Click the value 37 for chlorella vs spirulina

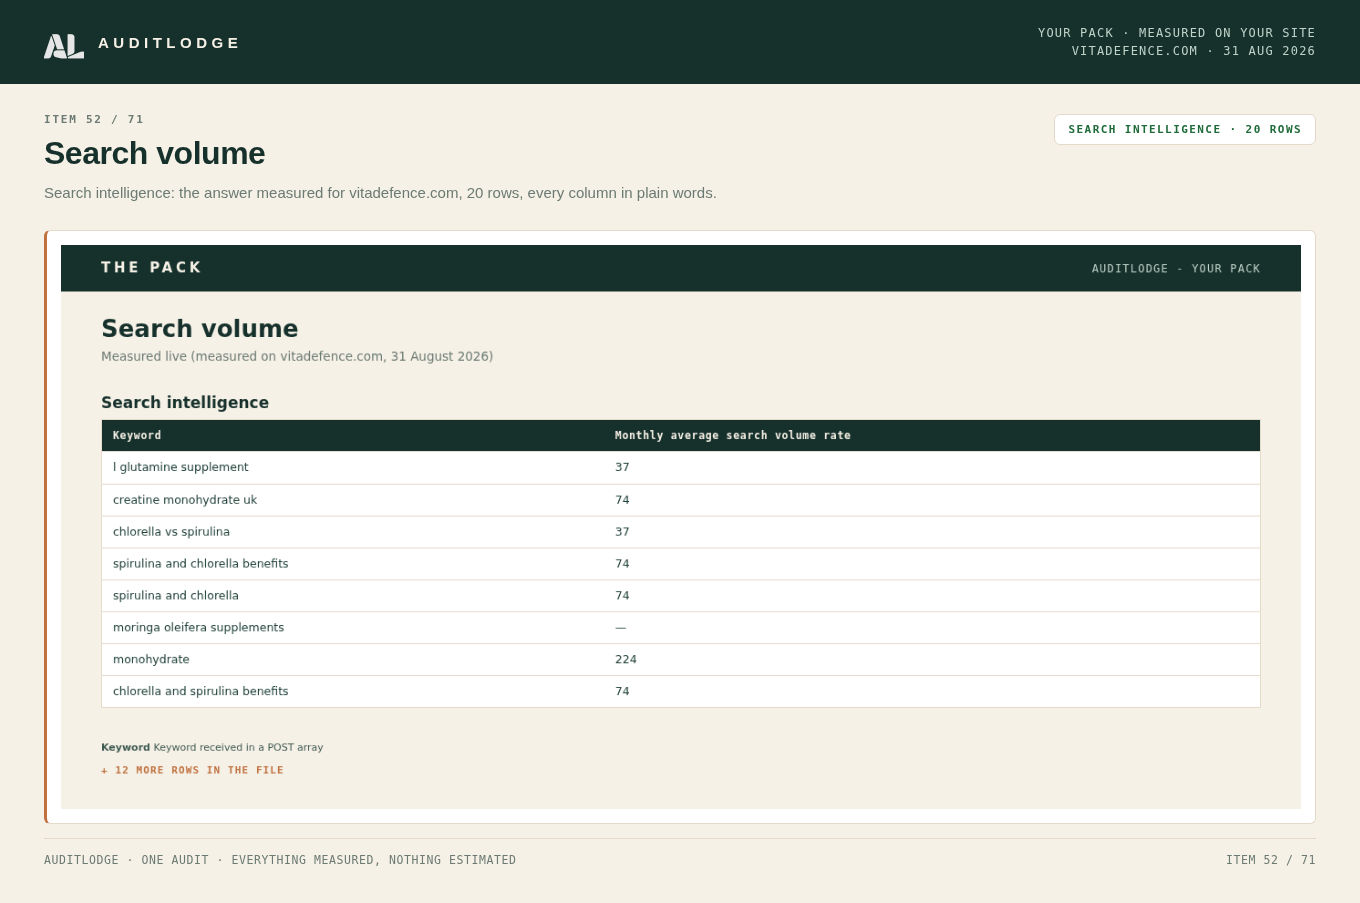coord(622,532)
